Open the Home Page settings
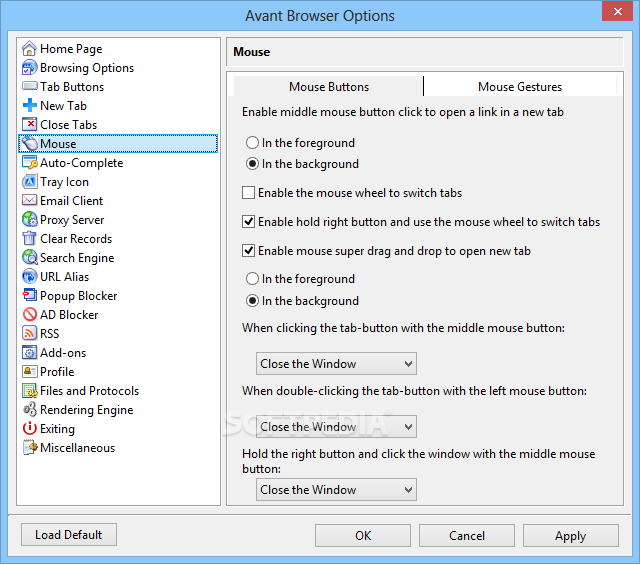The width and height of the screenshot is (640, 564). tap(71, 49)
